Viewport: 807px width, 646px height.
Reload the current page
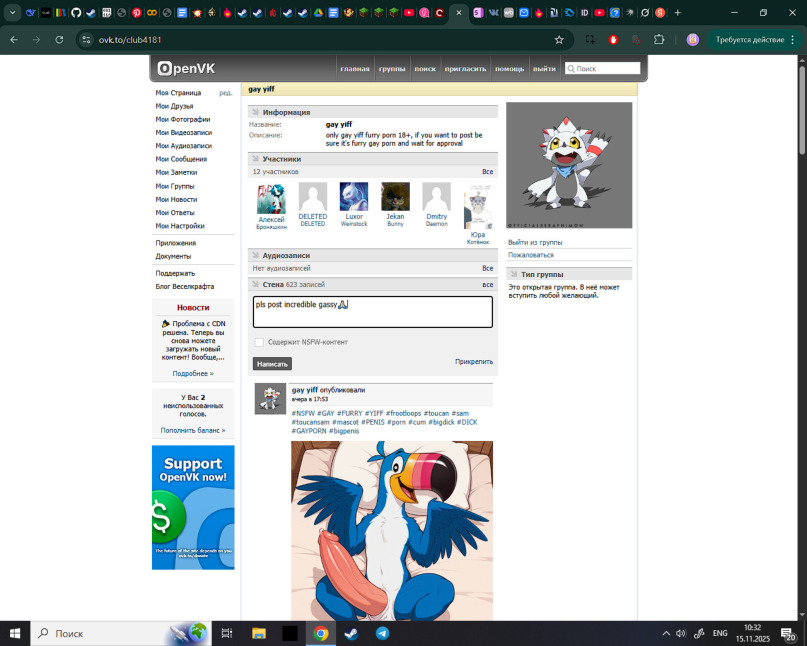point(59,40)
